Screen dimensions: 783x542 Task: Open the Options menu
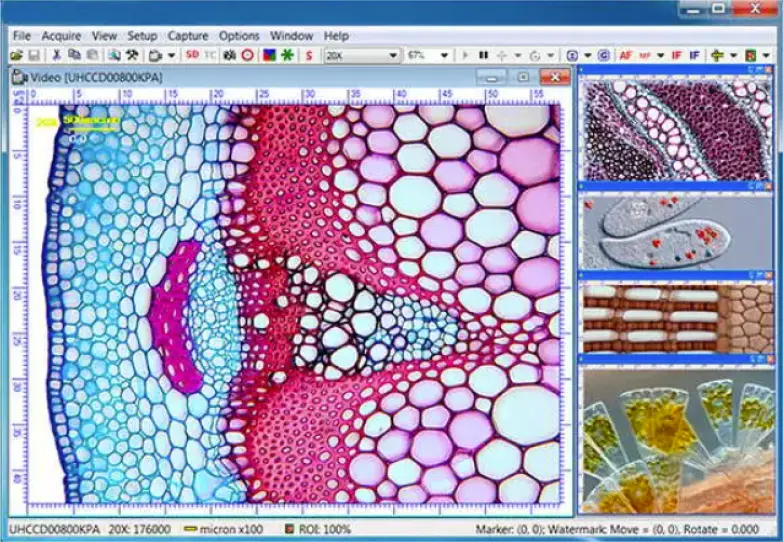pyautogui.click(x=239, y=36)
